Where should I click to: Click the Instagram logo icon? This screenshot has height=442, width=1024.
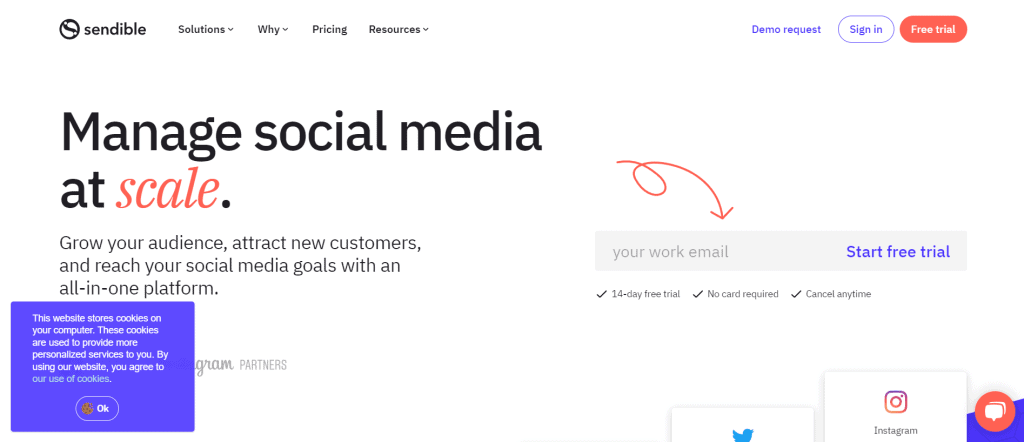tap(896, 402)
